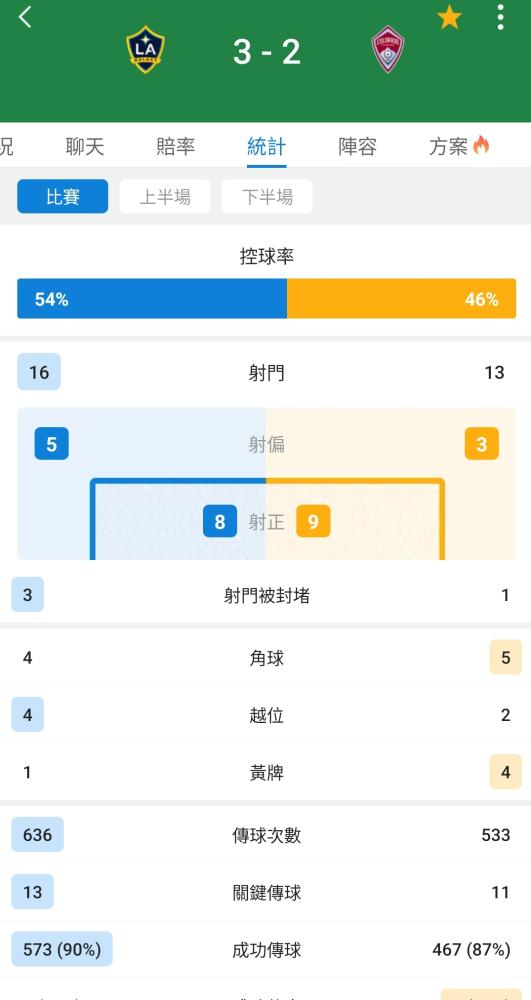This screenshot has width=531, height=1000.
Task: Tap the LA Galaxy team logo
Action: coord(145,49)
